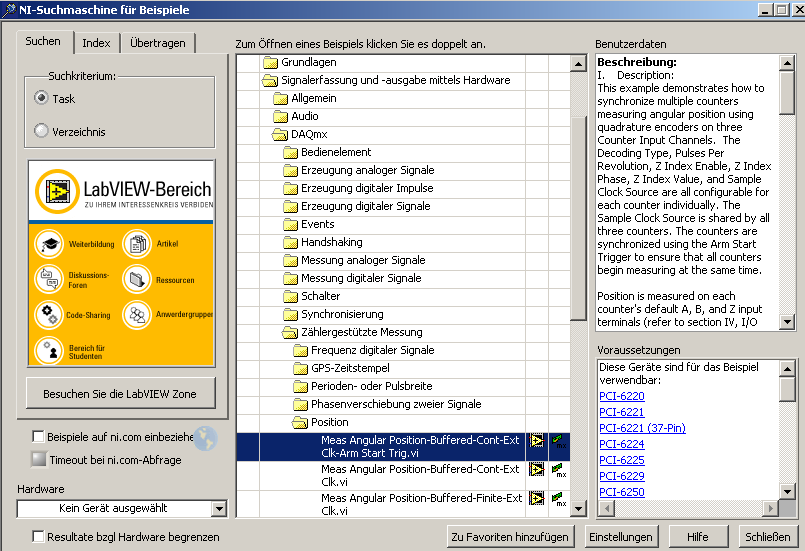
Task: Click VI icon of Buffered-Cont-Ext Clk.vi row
Action: pos(537,469)
